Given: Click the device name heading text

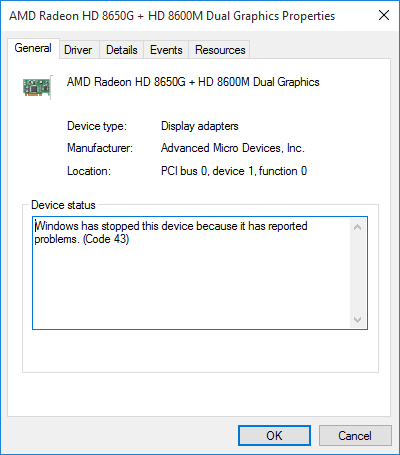Looking at the screenshot, I should [x=193, y=82].
